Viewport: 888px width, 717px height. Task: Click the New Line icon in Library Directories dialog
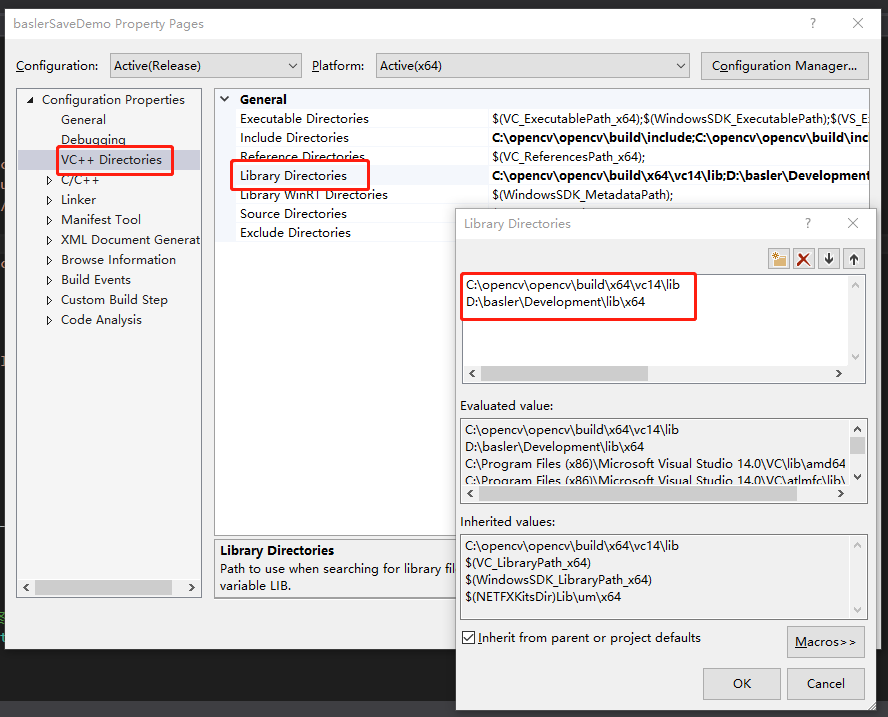pyautogui.click(x=778, y=258)
